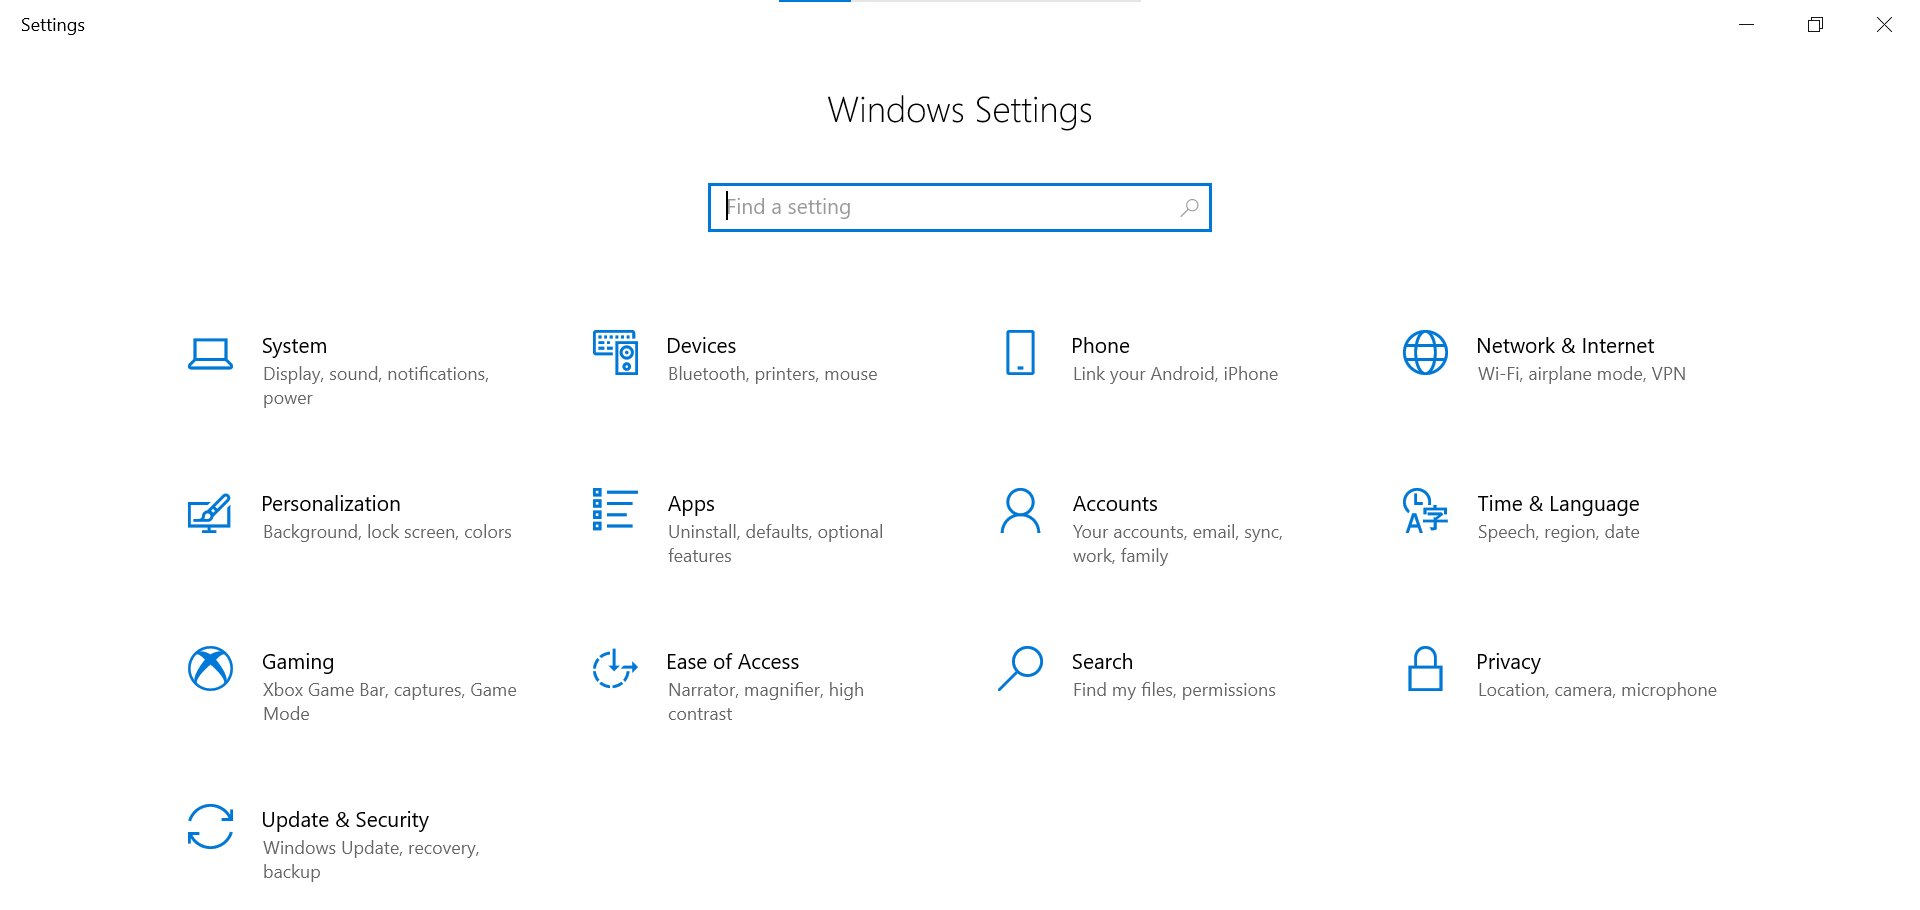Click 'Uninstall, defaults, optional features' description
The image size is (1920, 910).
coord(775,544)
